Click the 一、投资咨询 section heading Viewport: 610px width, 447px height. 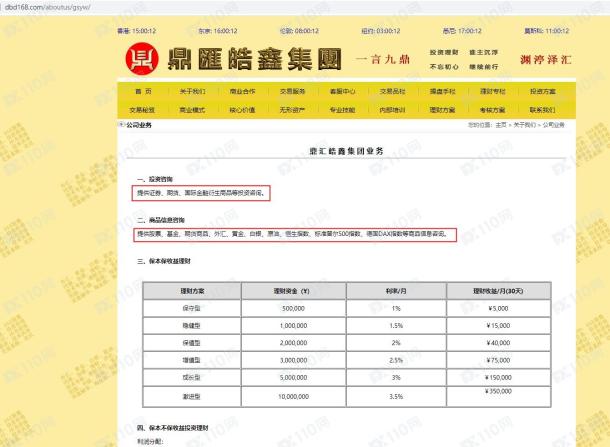[155, 179]
